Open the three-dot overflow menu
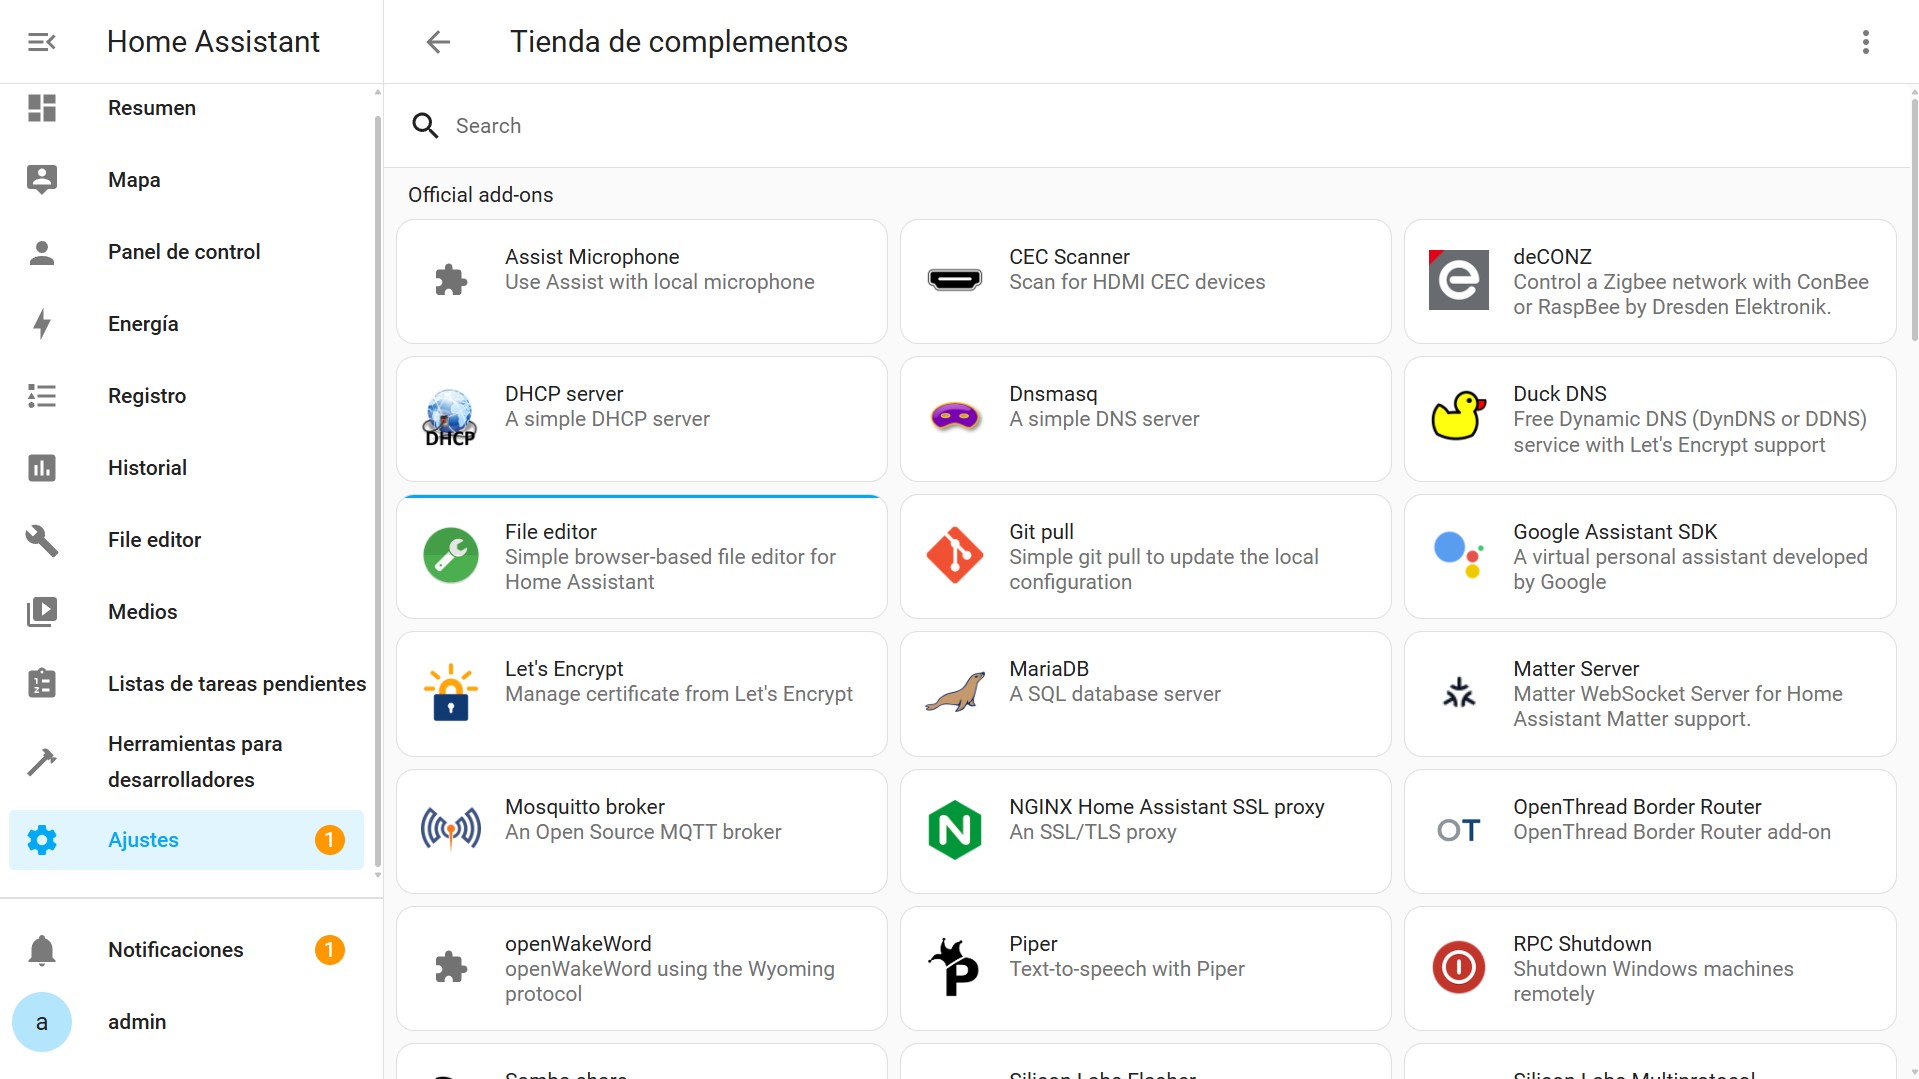 coord(1865,42)
